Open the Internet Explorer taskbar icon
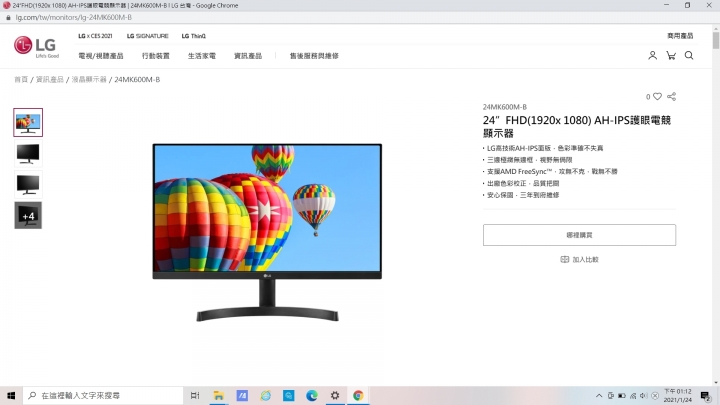Image resolution: width=720 pixels, height=405 pixels. point(265,395)
